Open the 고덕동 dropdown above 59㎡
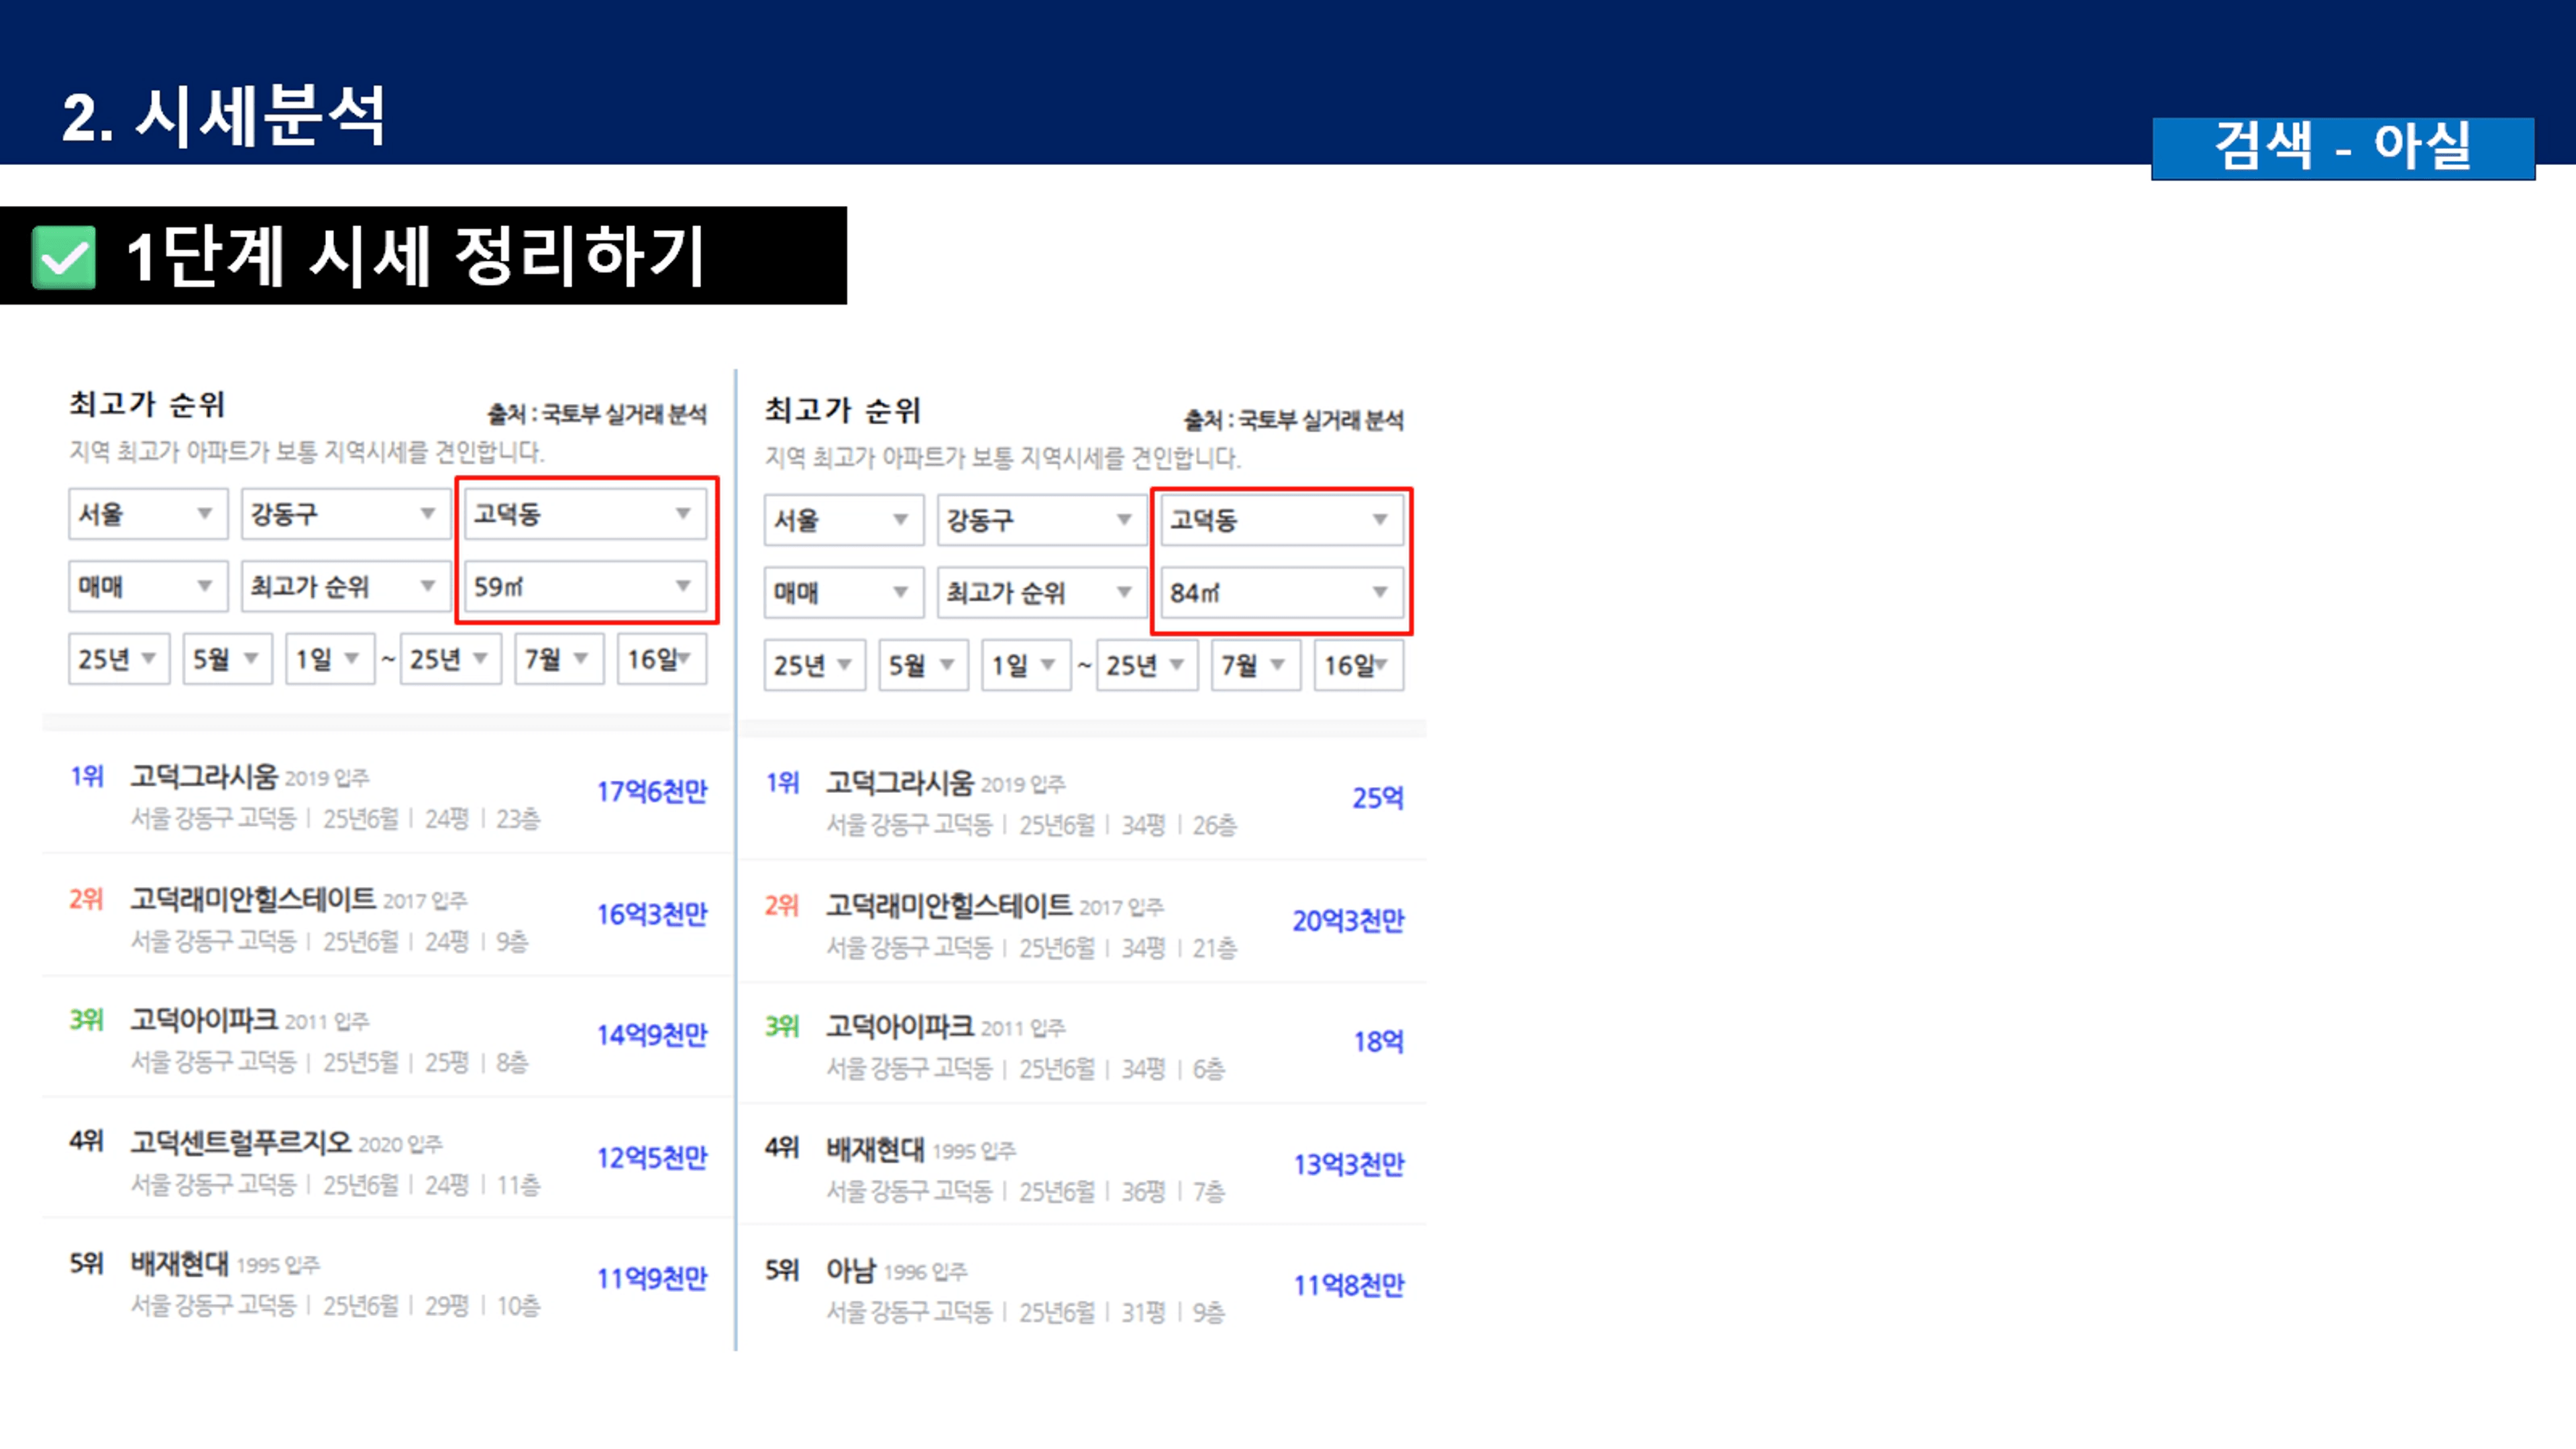 pyautogui.click(x=585, y=514)
